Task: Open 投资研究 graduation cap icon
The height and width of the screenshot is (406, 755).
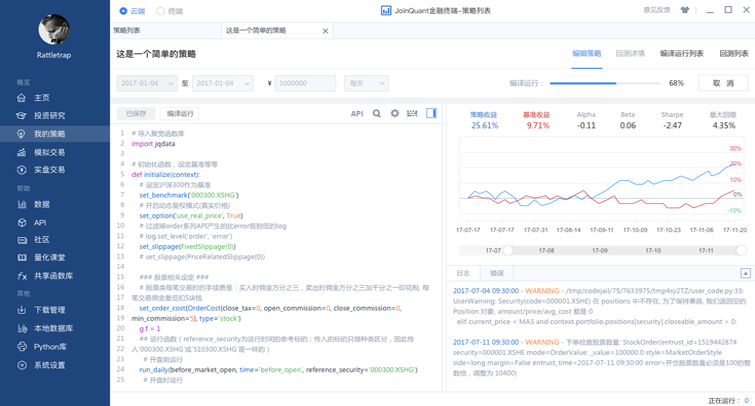Action: tap(21, 116)
